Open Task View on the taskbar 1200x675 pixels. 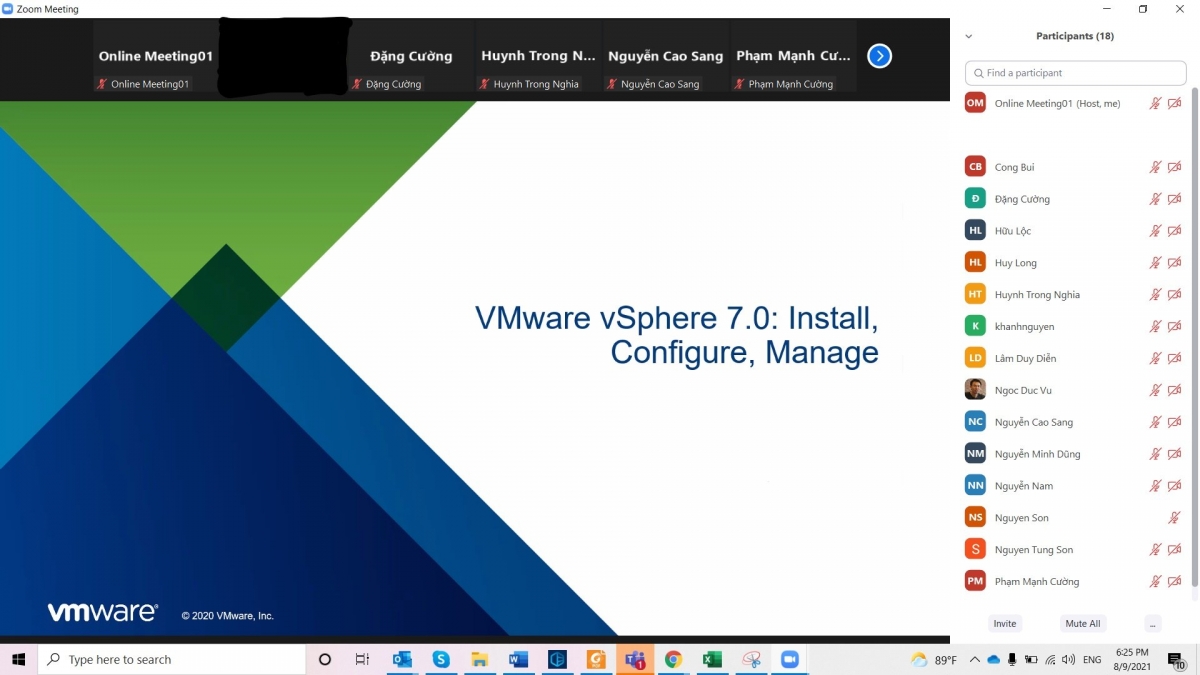pyautogui.click(x=362, y=659)
